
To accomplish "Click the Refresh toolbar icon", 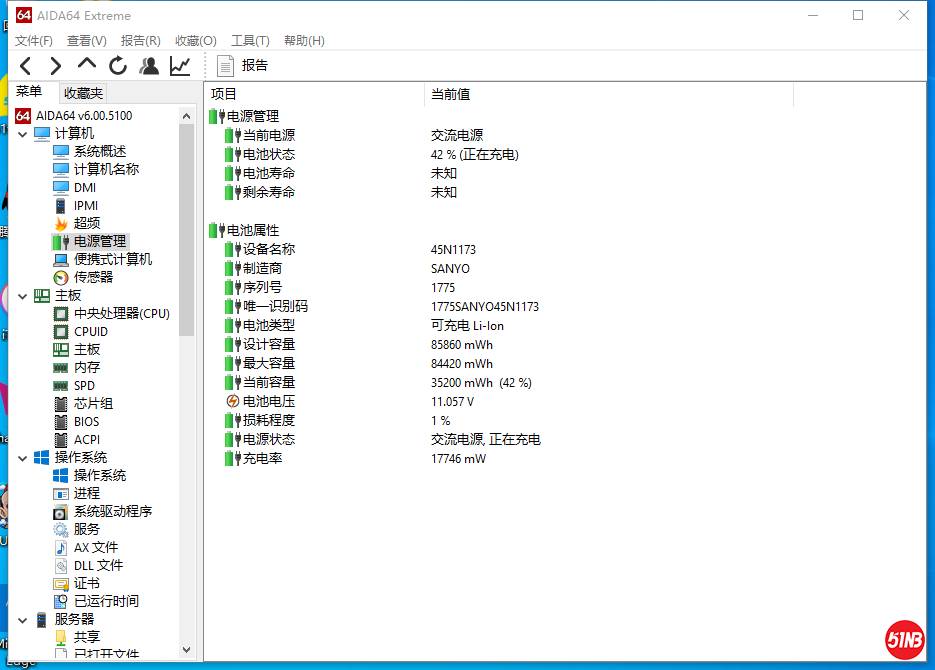I will [118, 66].
